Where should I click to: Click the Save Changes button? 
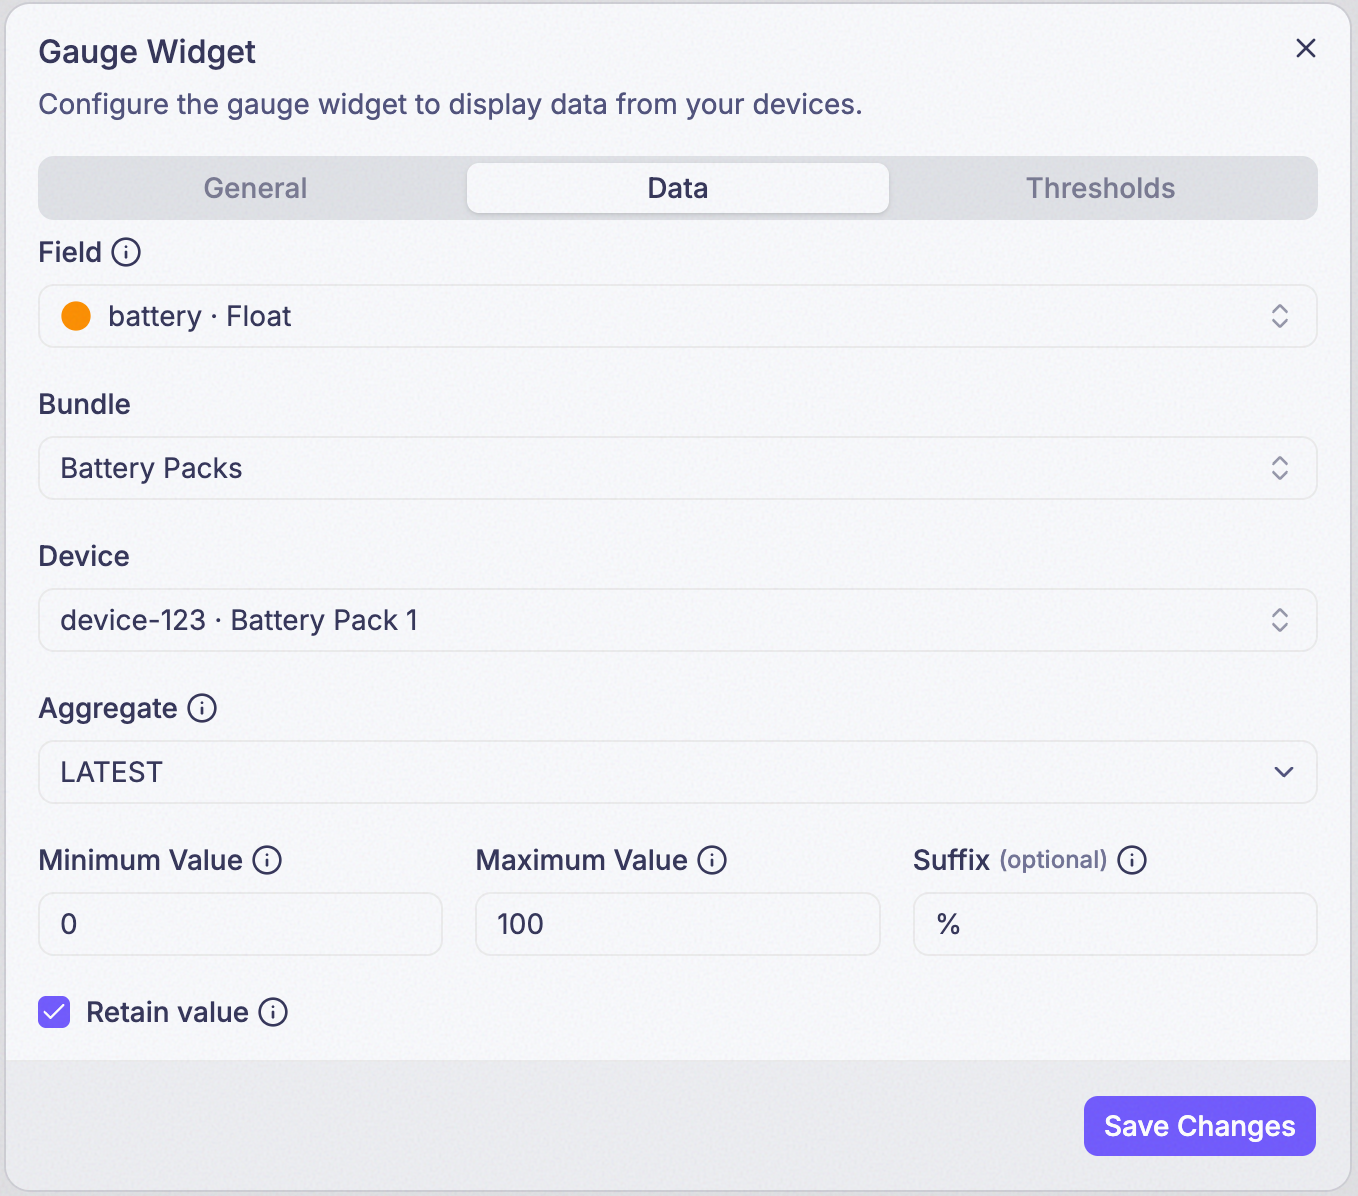(x=1200, y=1126)
